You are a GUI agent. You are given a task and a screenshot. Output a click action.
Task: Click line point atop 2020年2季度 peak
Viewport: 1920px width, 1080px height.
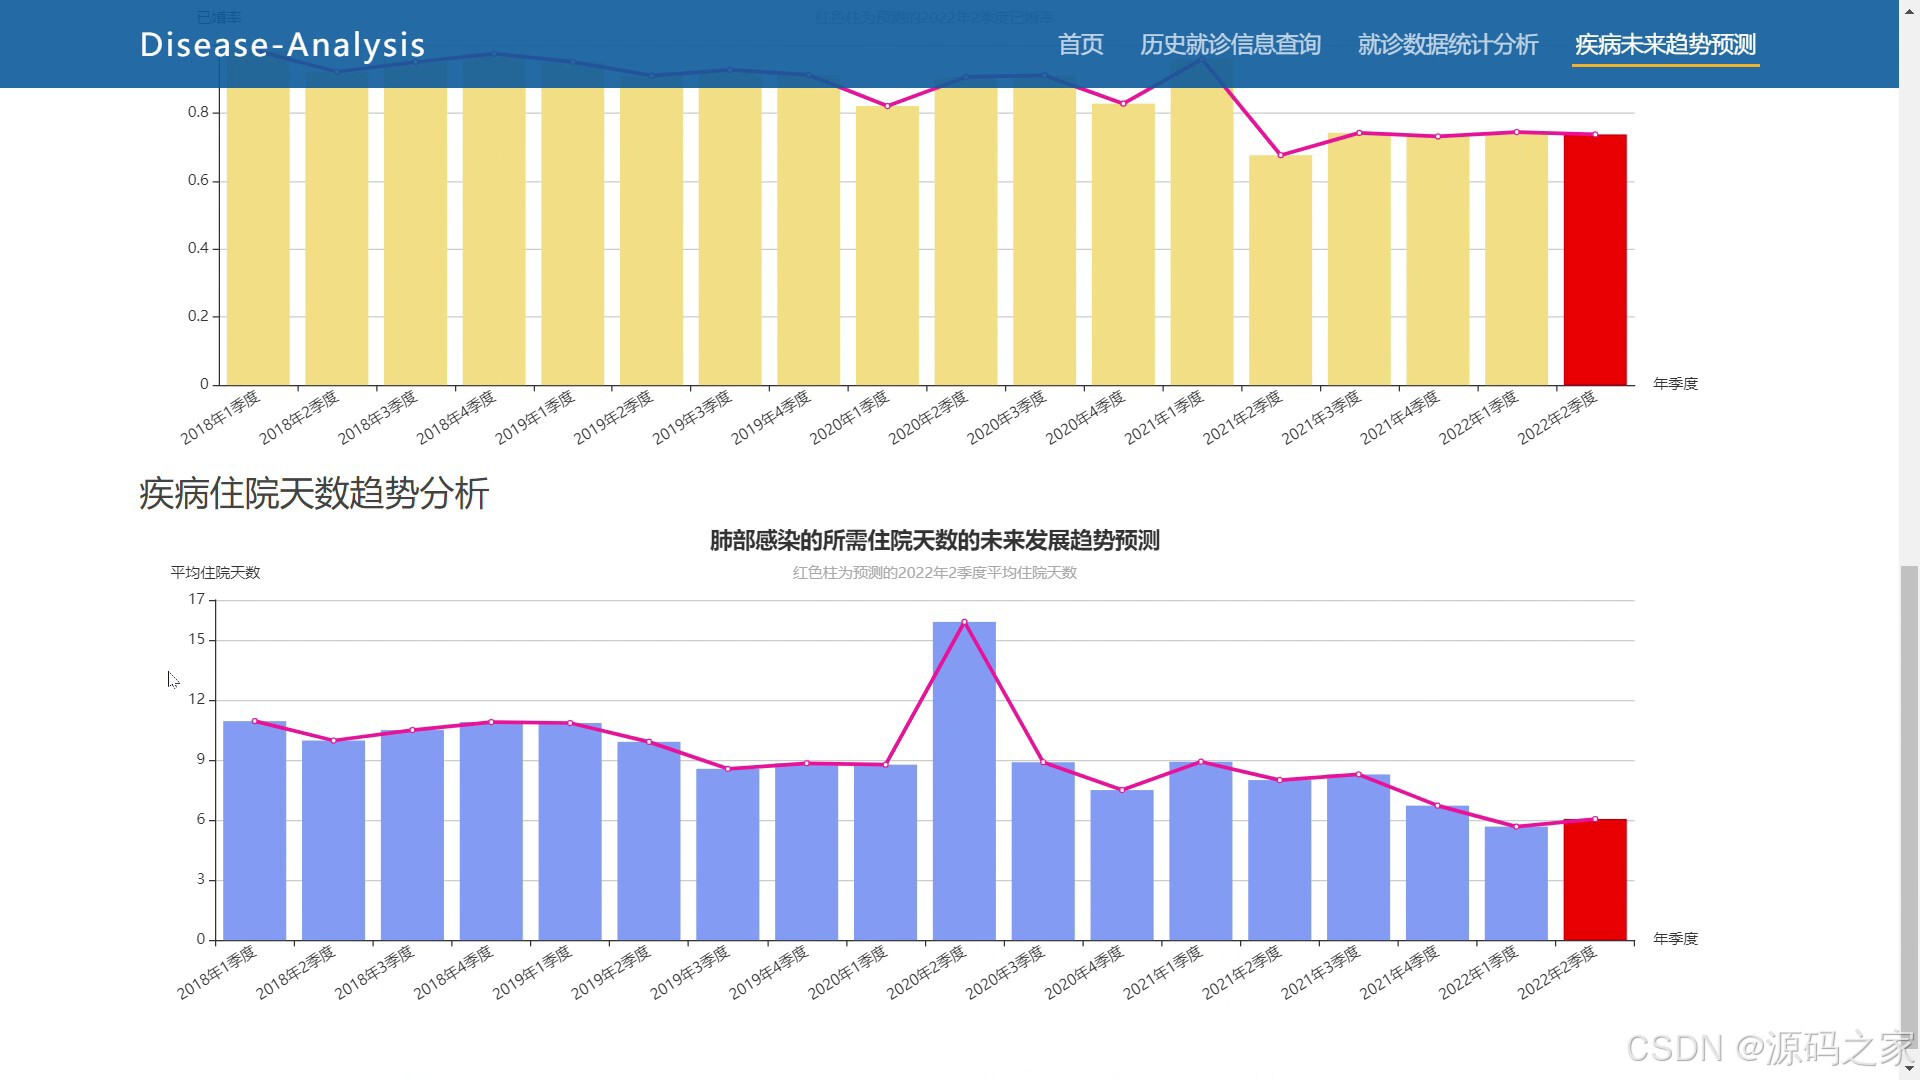coord(964,622)
